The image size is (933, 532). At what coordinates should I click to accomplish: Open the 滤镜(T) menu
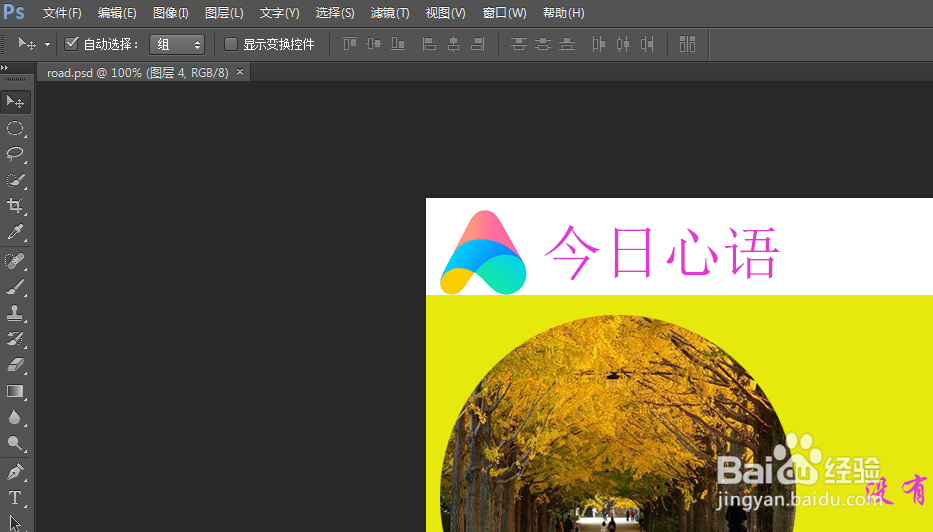(x=390, y=12)
